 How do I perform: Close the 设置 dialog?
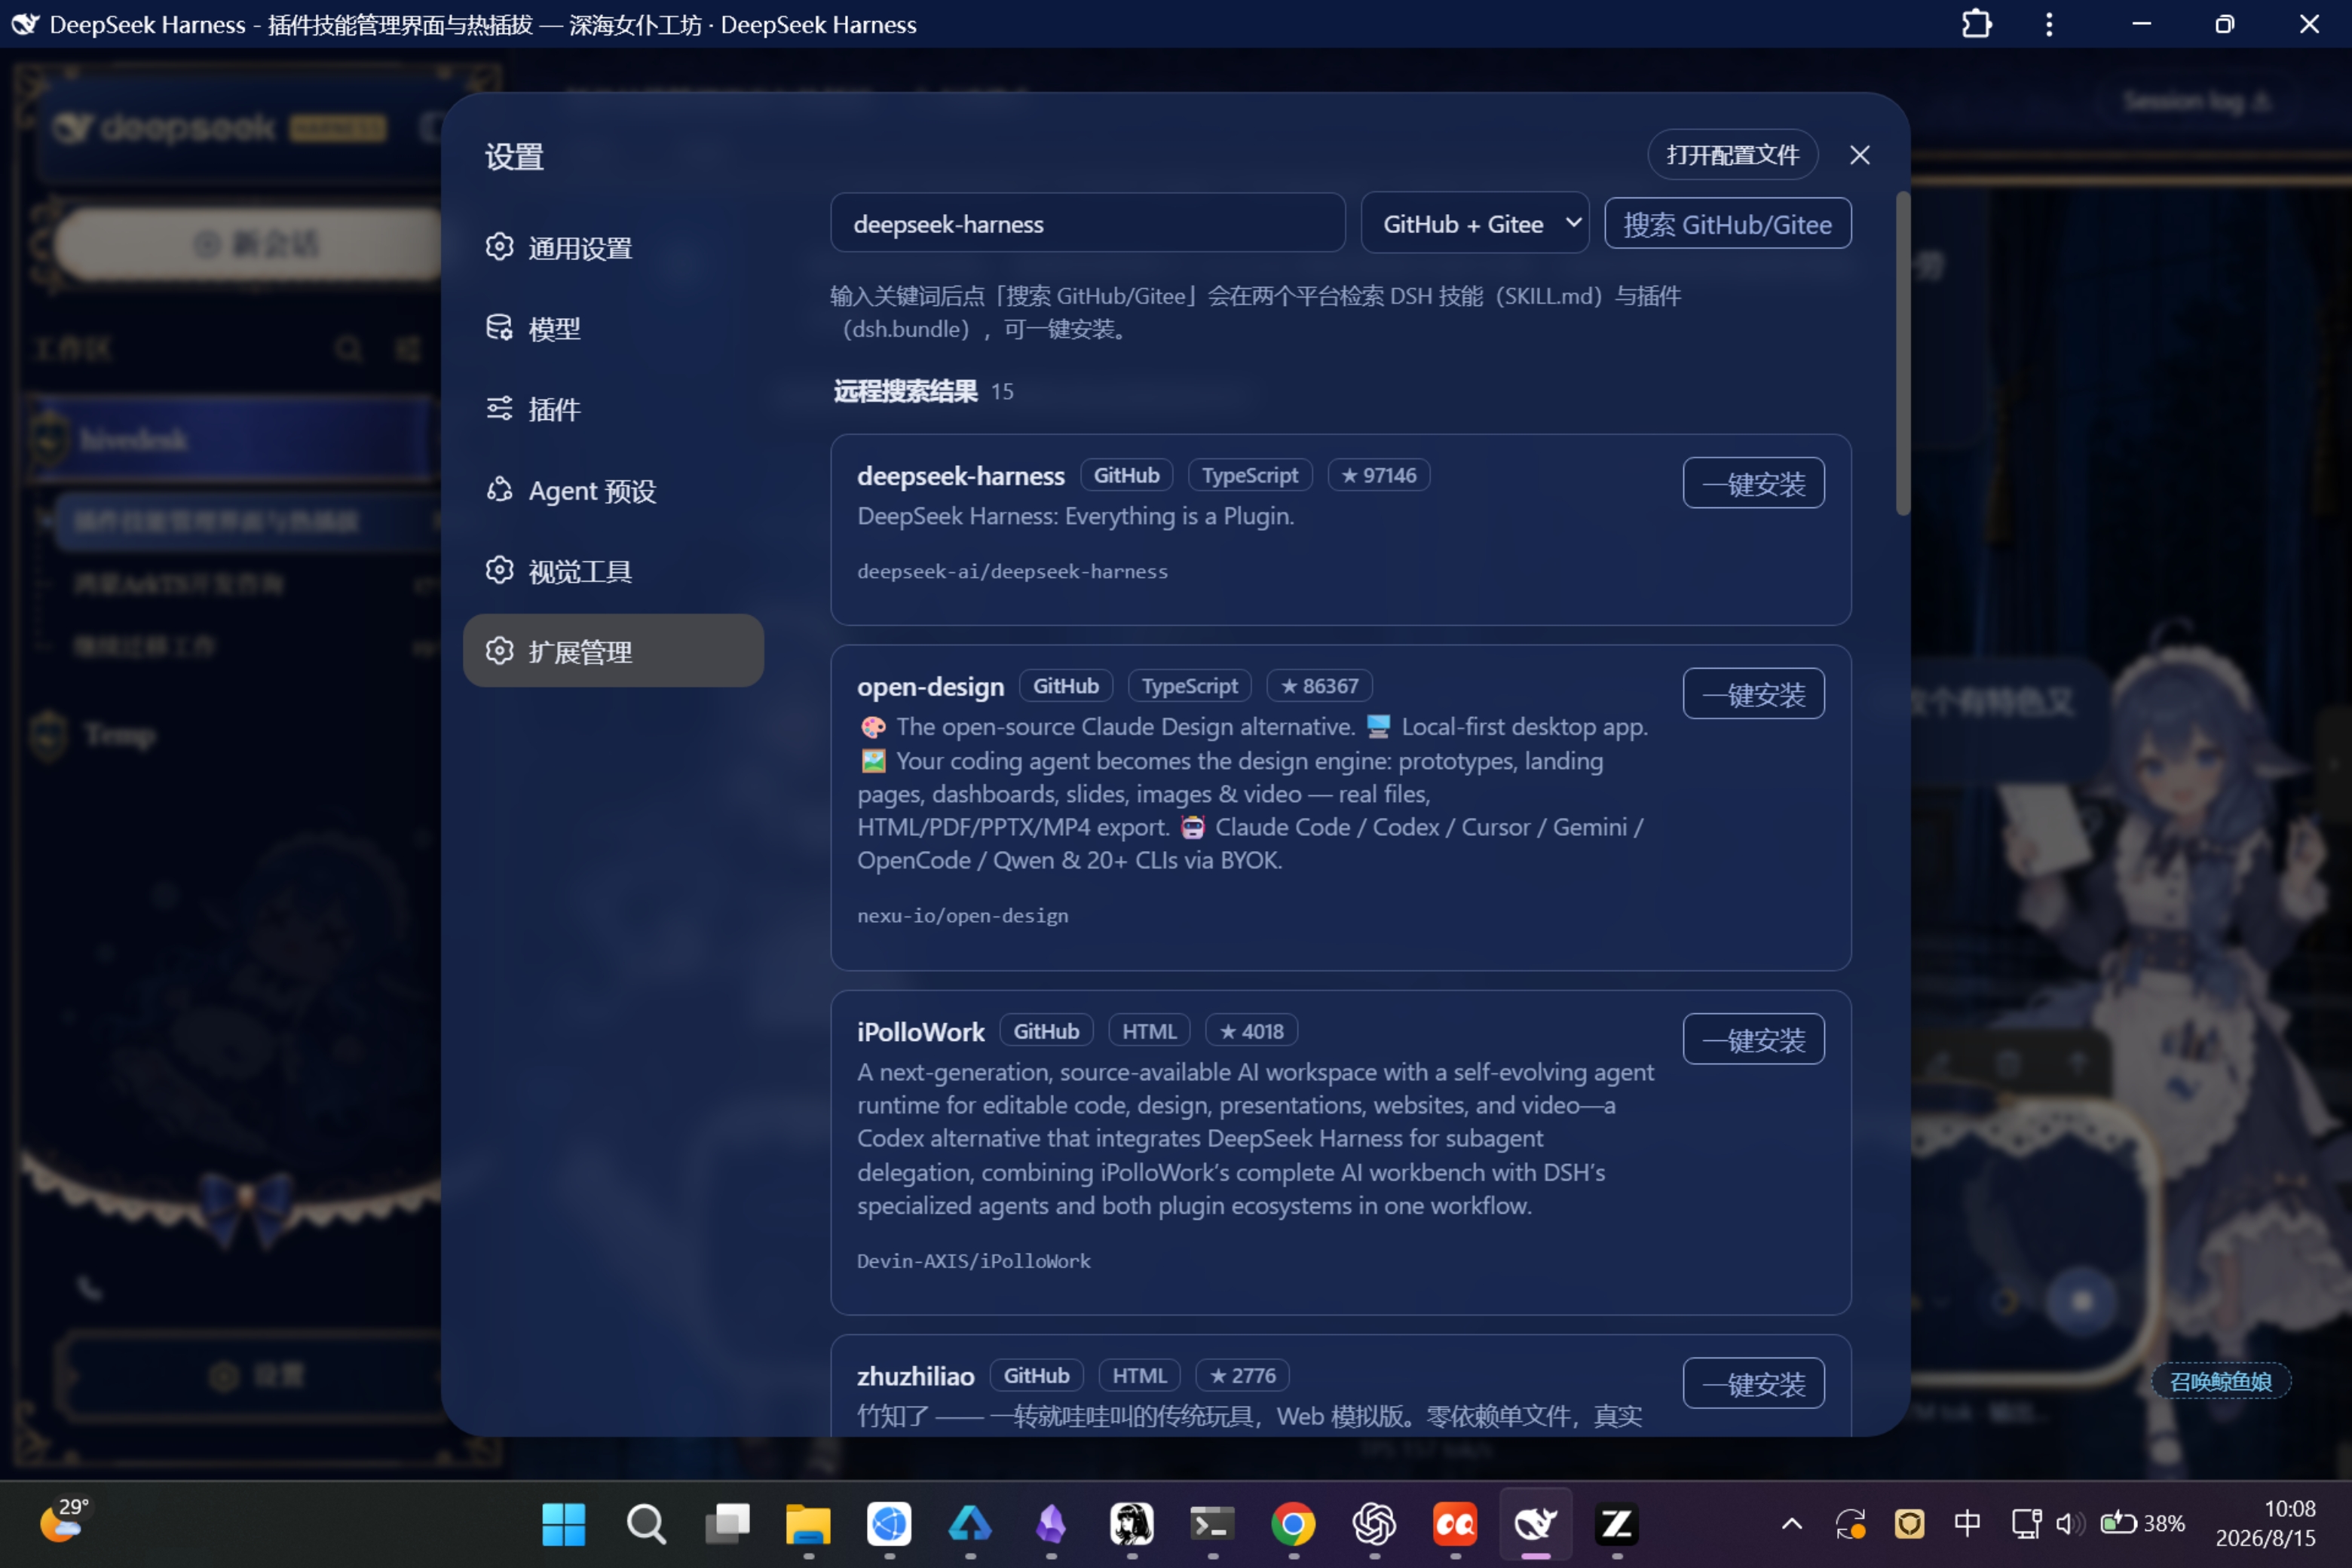tap(1859, 155)
